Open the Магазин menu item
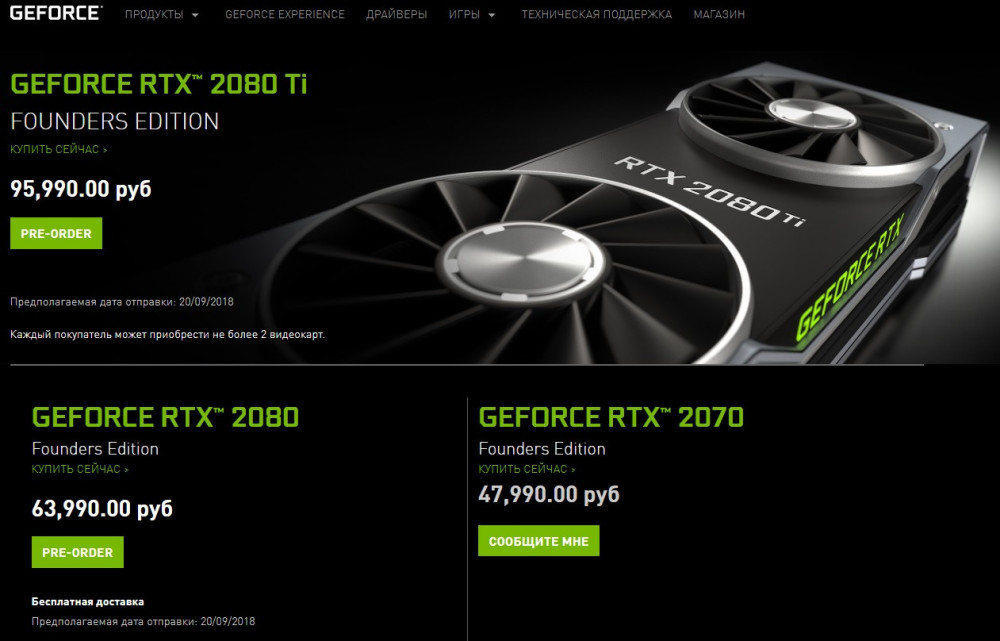 (719, 14)
